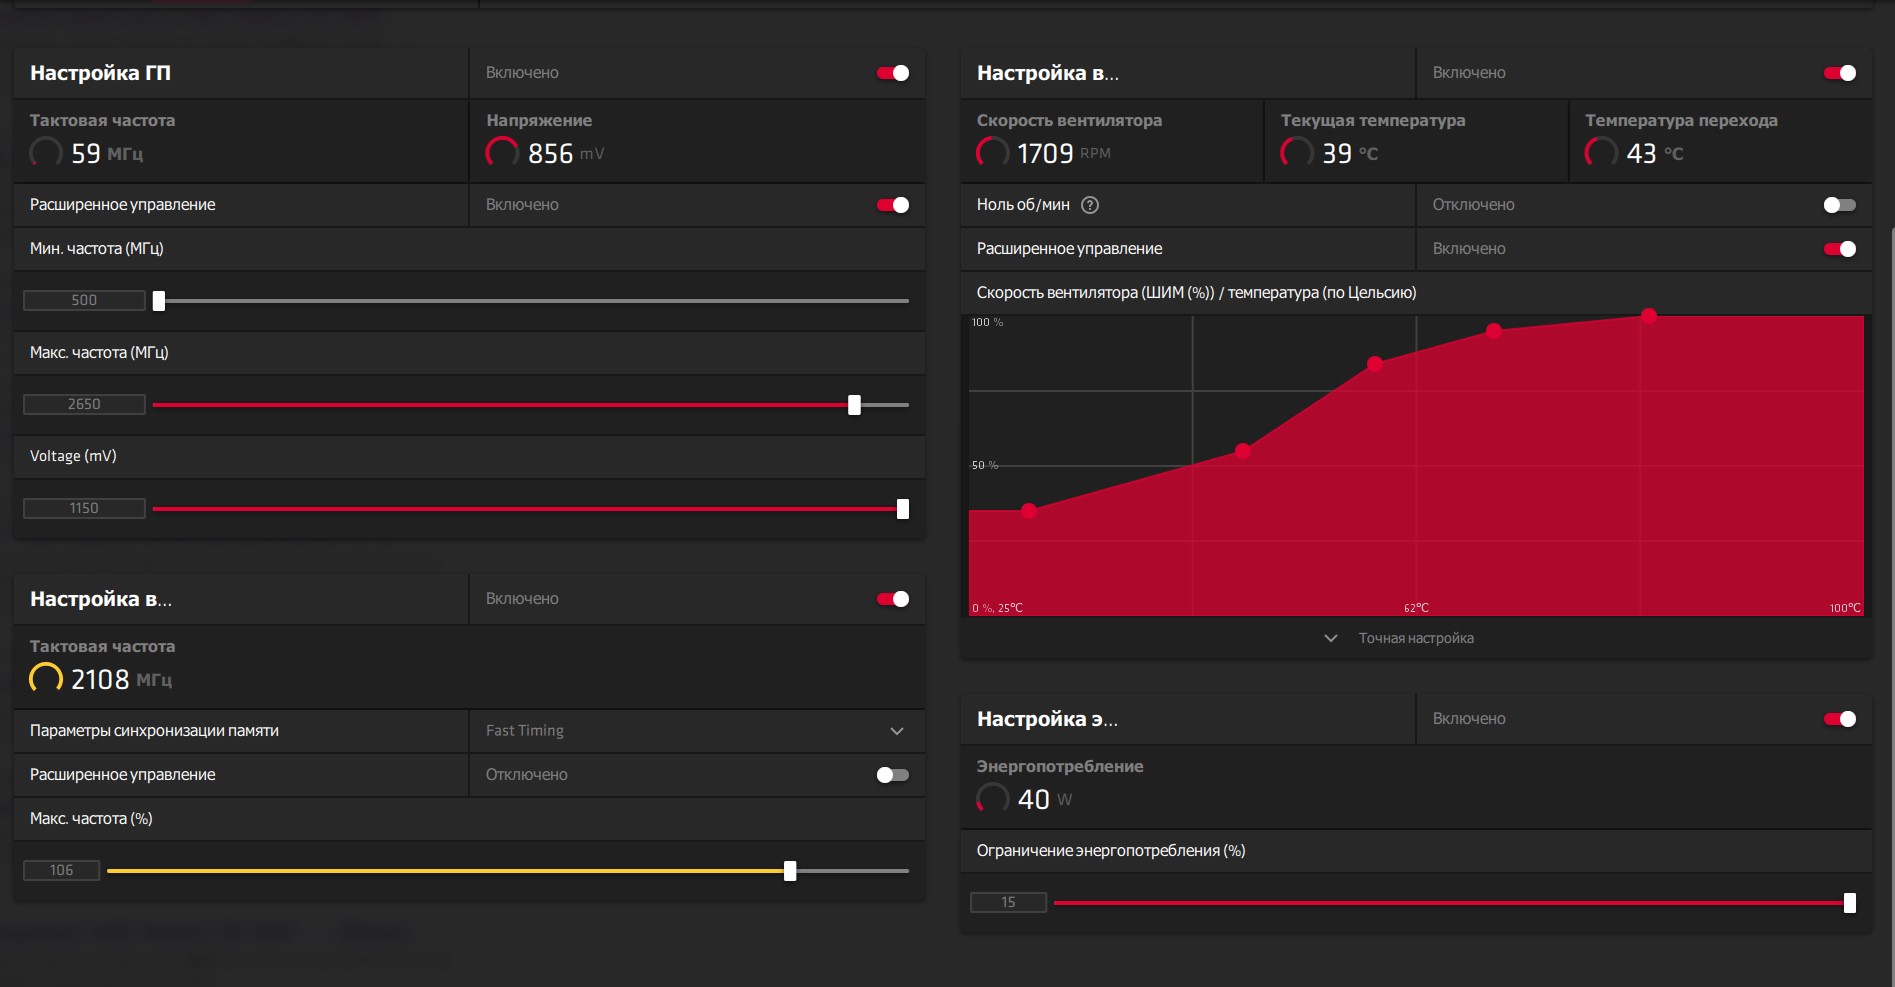Click the fan speed RPM gauge icon
Screen dimensions: 1895x987
pyautogui.click(x=992, y=153)
